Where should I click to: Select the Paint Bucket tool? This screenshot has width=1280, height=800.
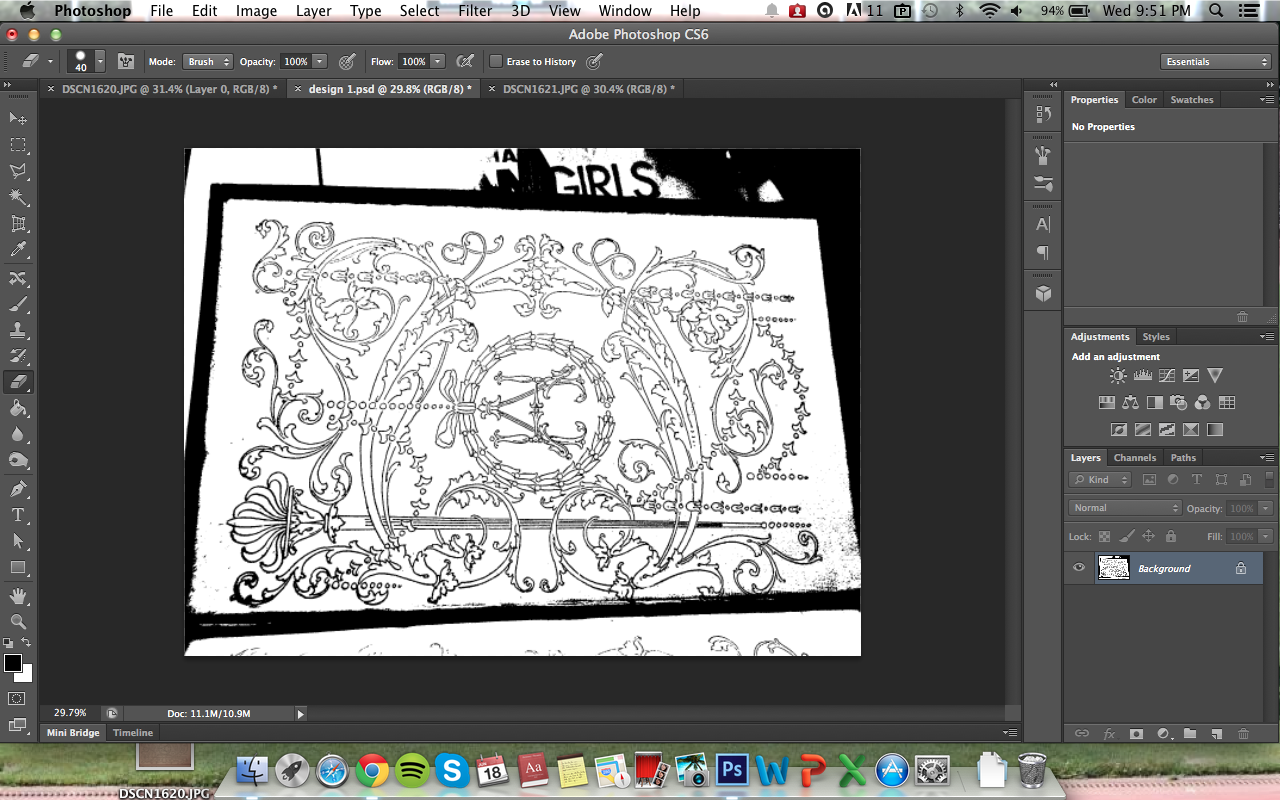(x=18, y=408)
